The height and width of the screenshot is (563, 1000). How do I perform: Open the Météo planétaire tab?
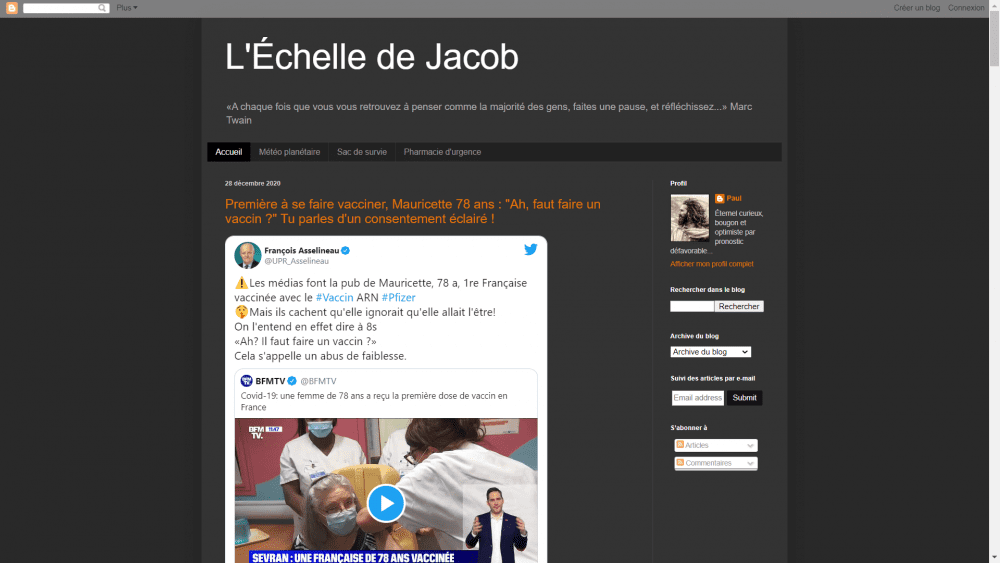290,152
